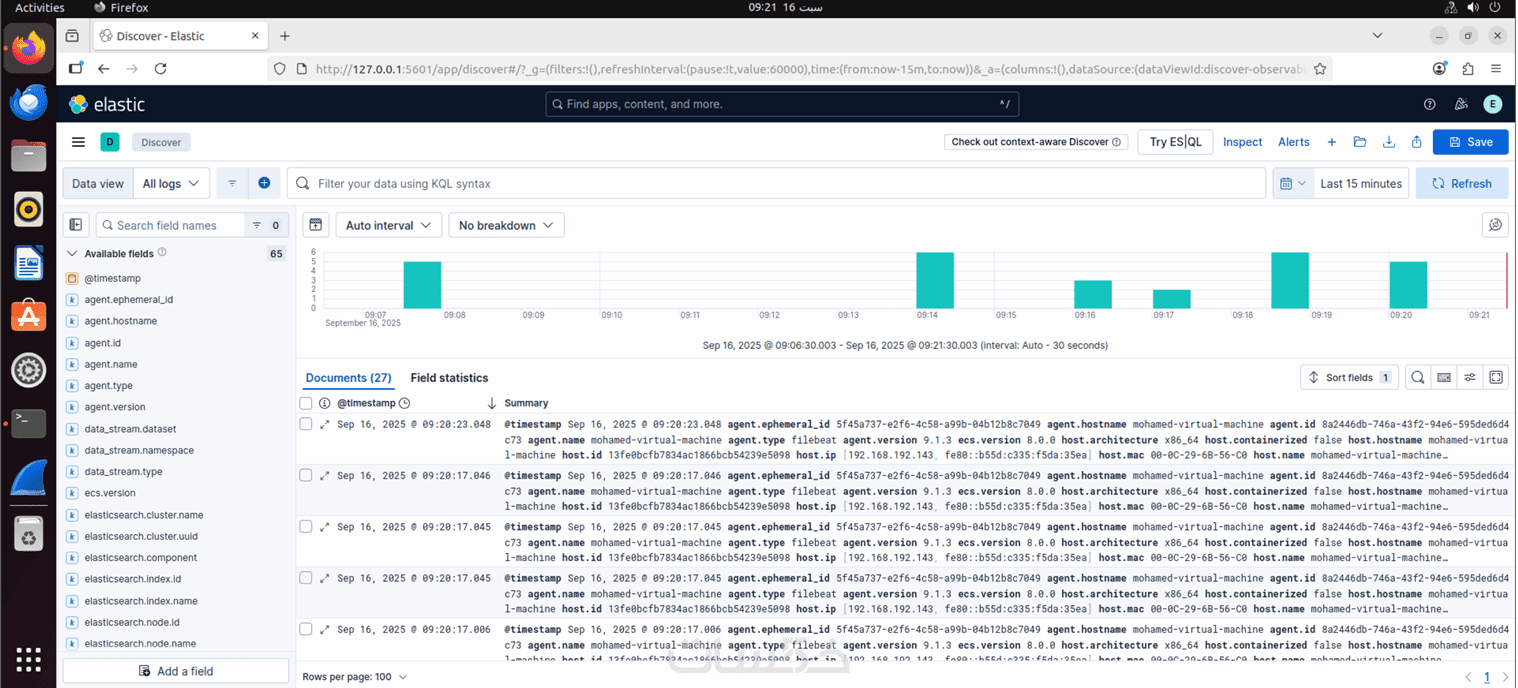Show applications grid in dock
Viewport: 1518px width, 688px height.
[28, 660]
